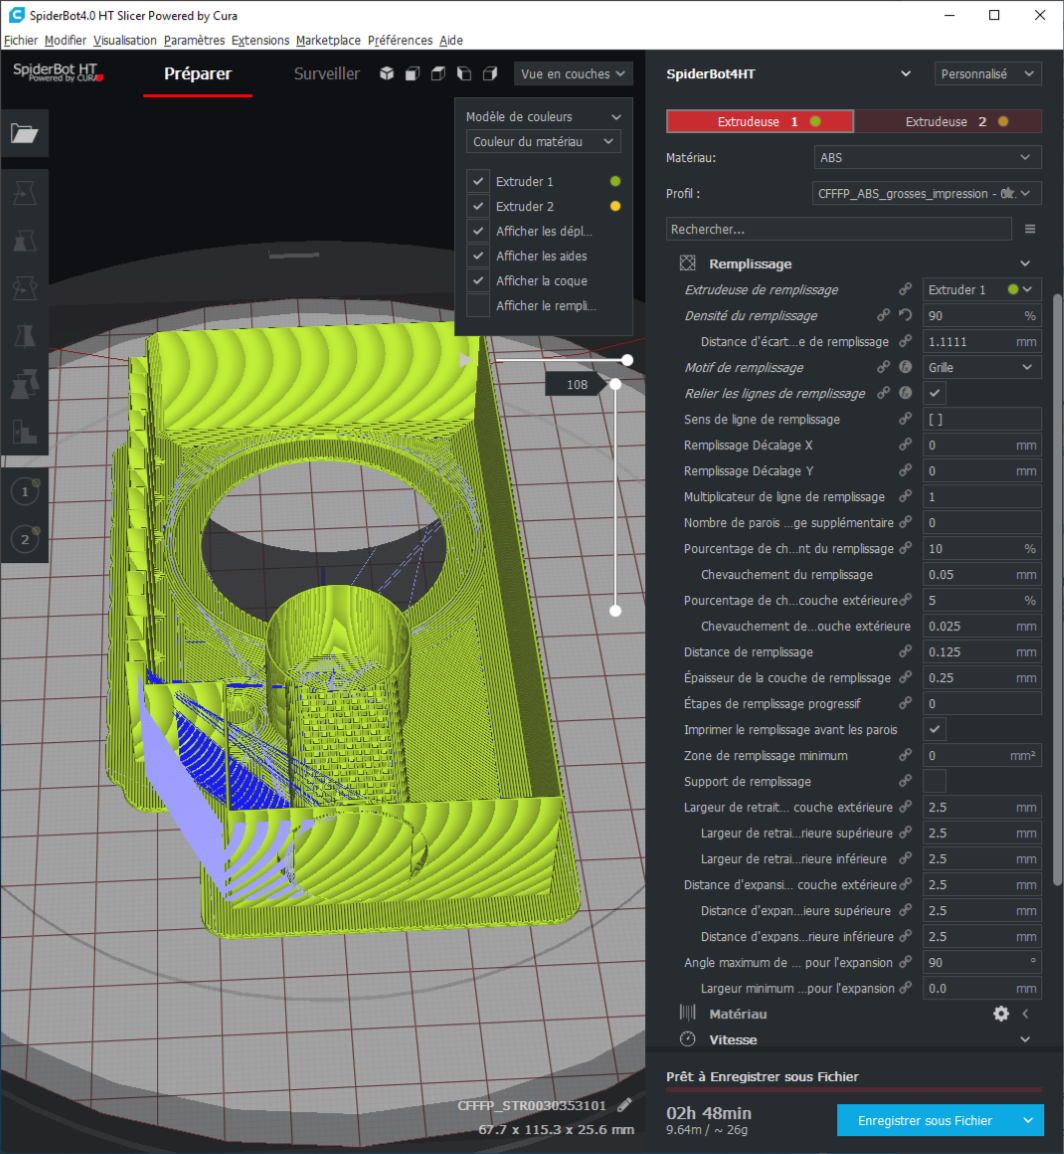This screenshot has height=1154, width=1064.
Task: Enable Afficher le remplissage checkbox
Action: [478, 305]
